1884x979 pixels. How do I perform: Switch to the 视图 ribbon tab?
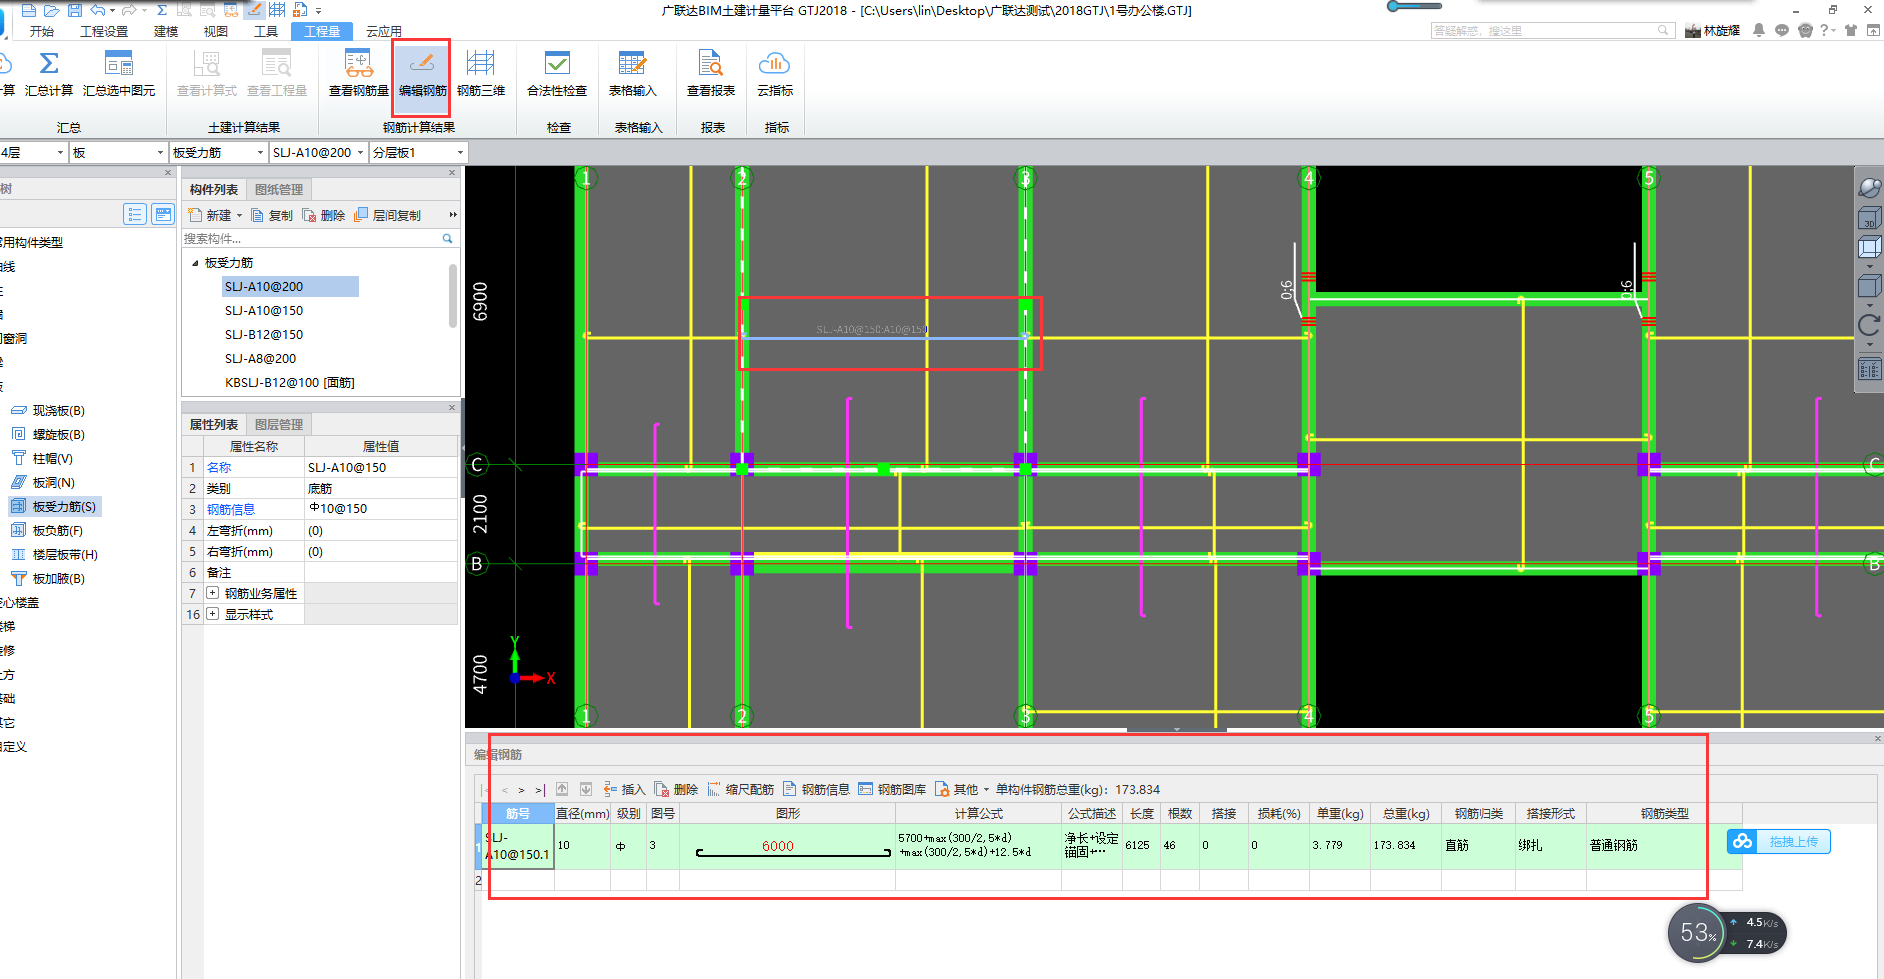(x=216, y=31)
